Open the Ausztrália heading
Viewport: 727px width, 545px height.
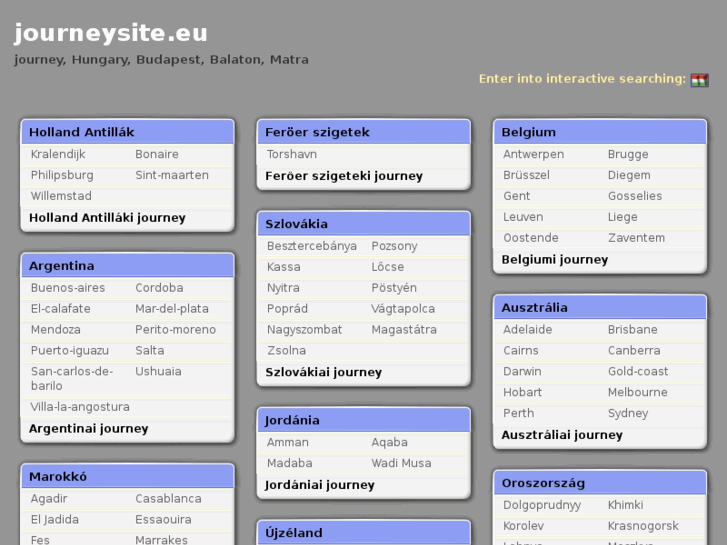pos(535,308)
